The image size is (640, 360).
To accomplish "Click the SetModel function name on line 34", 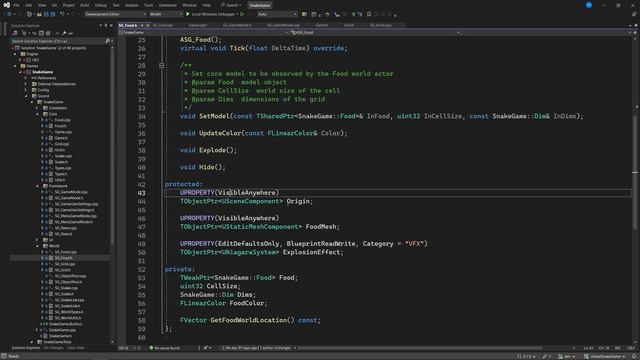I will [215, 116].
